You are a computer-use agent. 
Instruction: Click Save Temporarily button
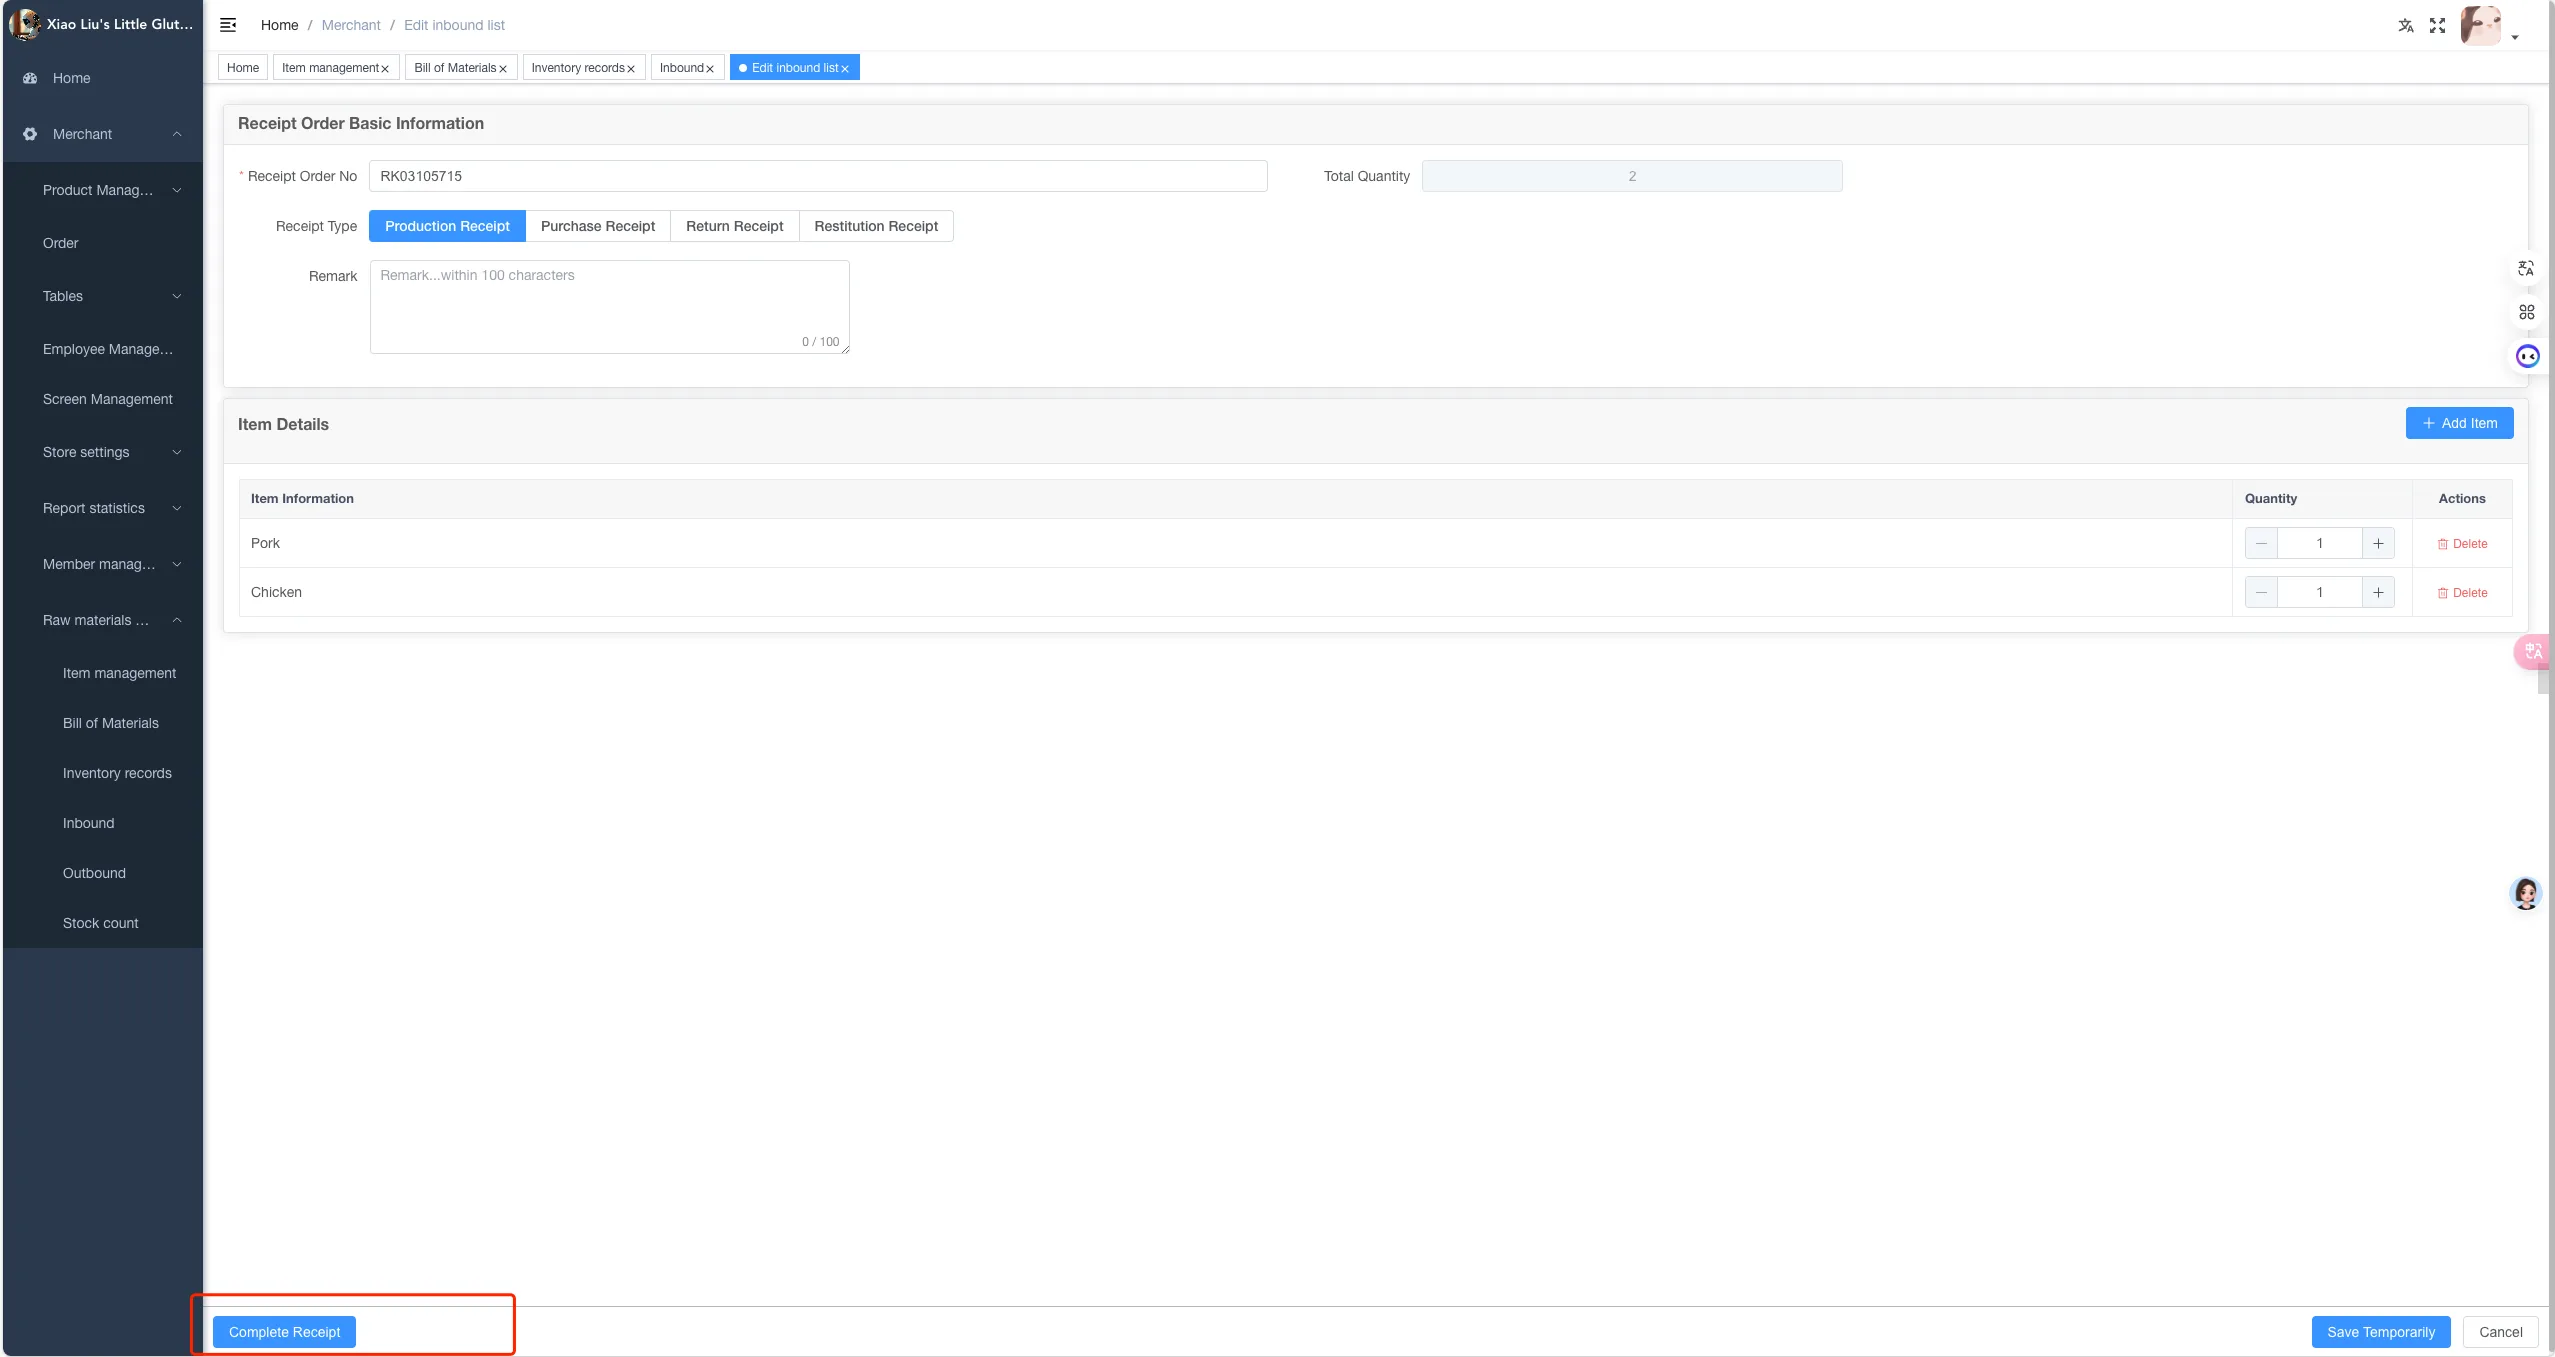coord(2380,1332)
